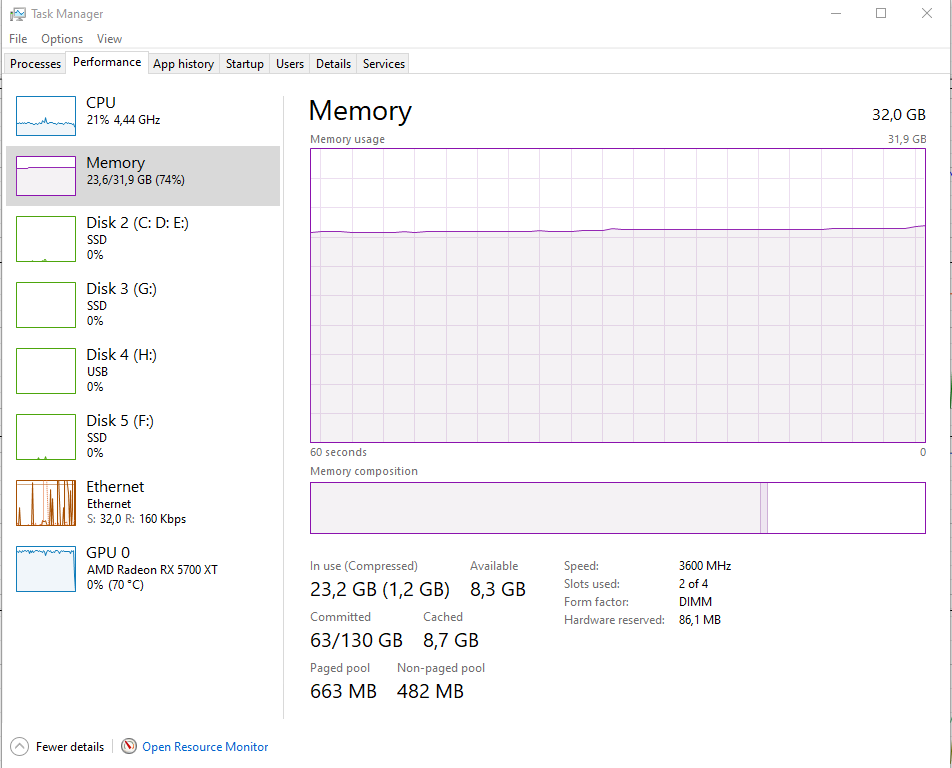Click the Memory composition bar
Viewport: 952px width, 768px height.
(x=617, y=508)
